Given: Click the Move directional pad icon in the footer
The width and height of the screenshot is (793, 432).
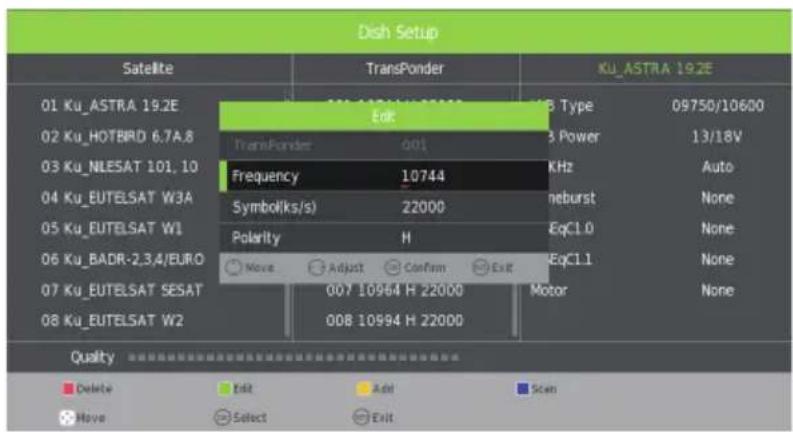Looking at the screenshot, I should point(67,418).
